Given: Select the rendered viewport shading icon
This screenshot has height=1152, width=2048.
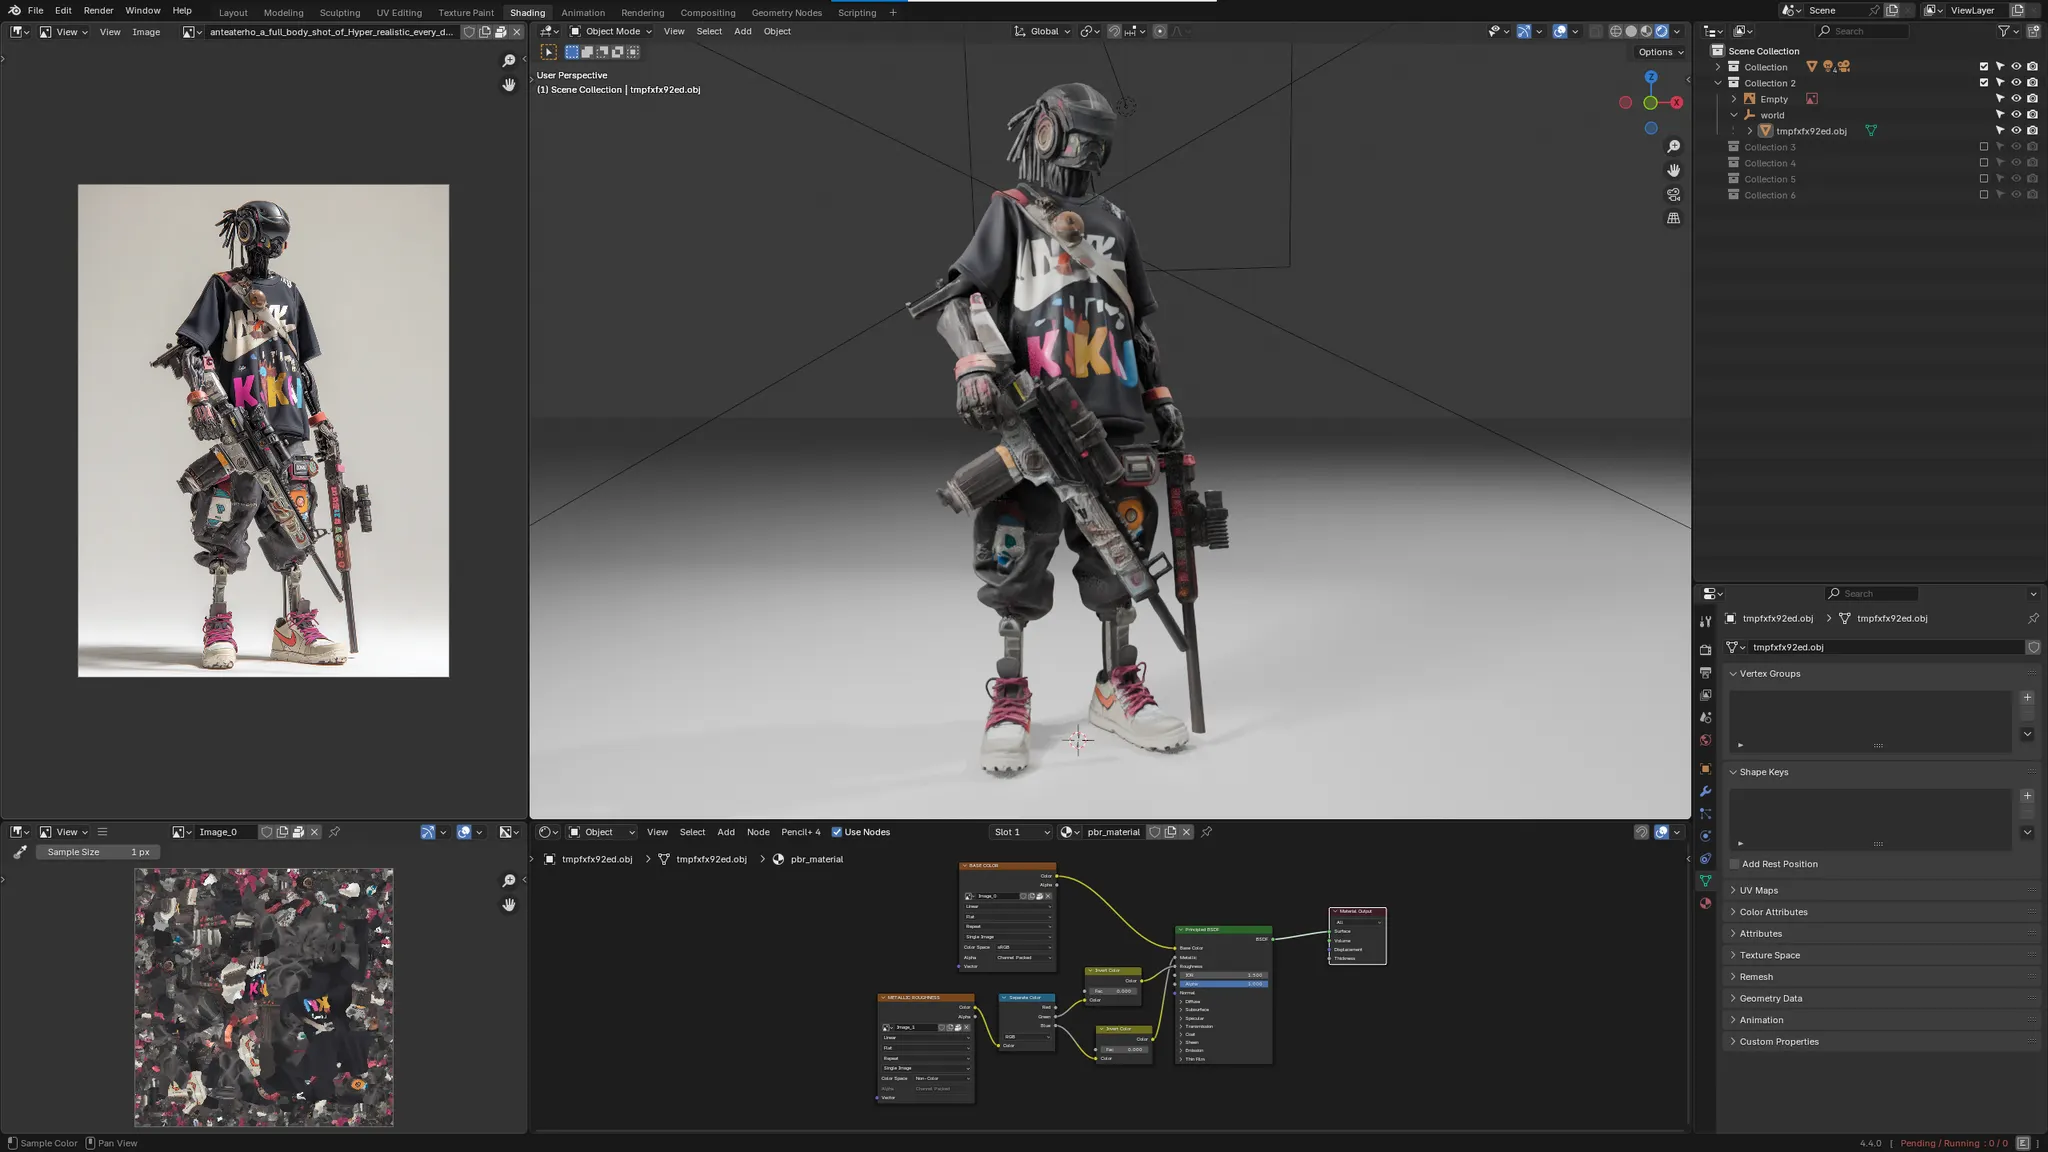Looking at the screenshot, I should tap(1661, 31).
